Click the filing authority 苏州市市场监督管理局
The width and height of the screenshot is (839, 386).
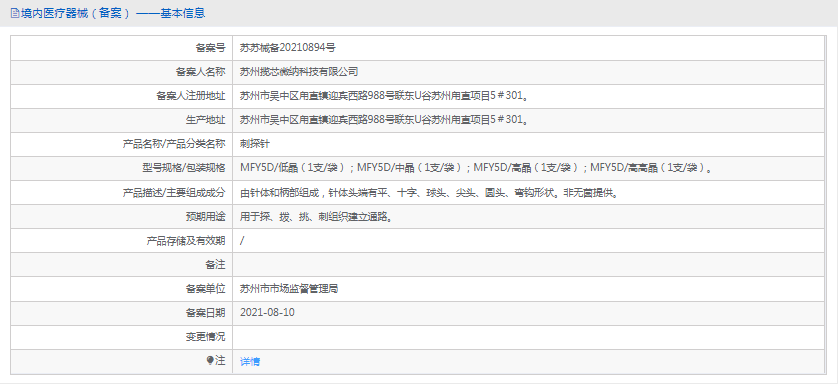pos(289,289)
